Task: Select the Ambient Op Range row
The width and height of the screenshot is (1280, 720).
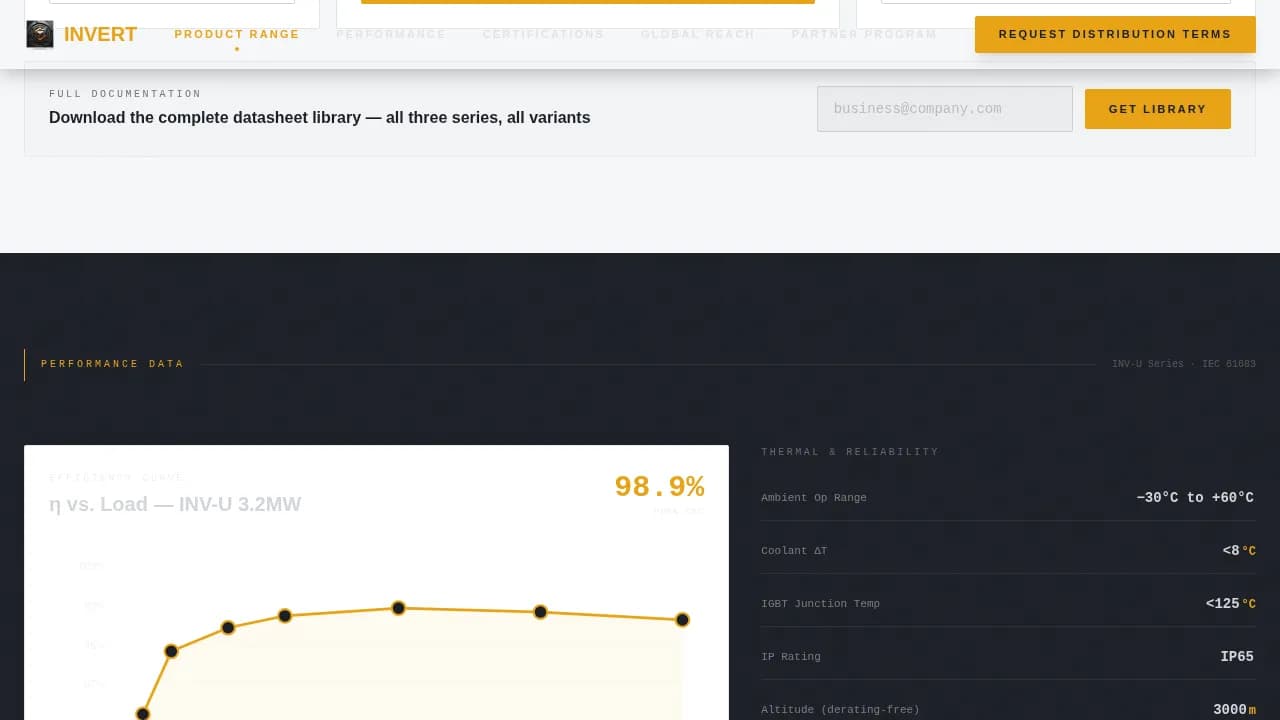Action: (x=1007, y=497)
